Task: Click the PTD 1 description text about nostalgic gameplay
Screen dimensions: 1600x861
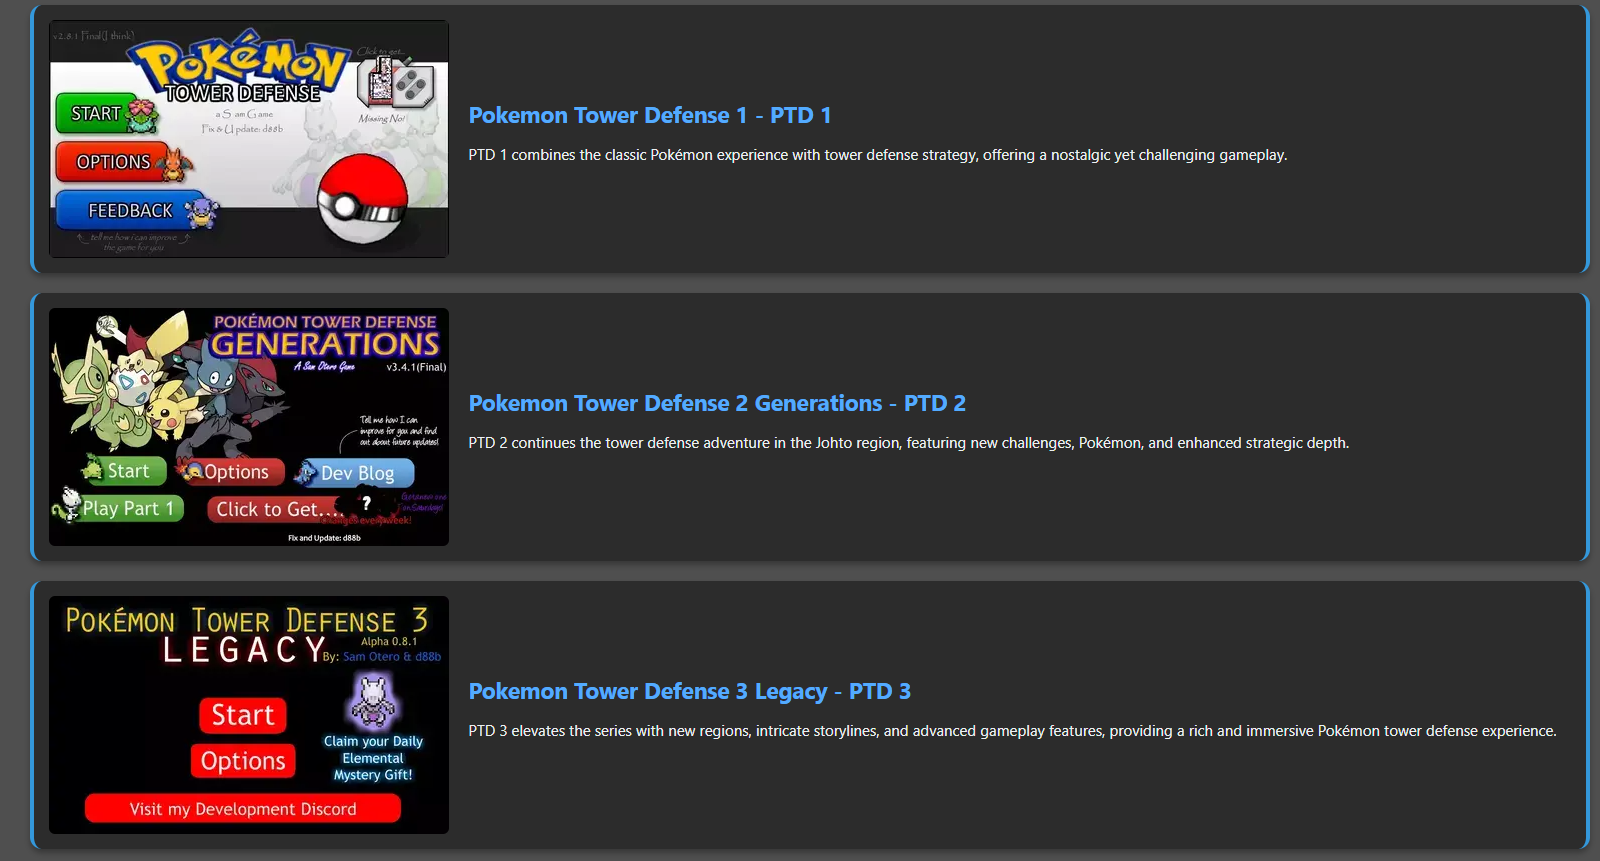Action: click(878, 155)
